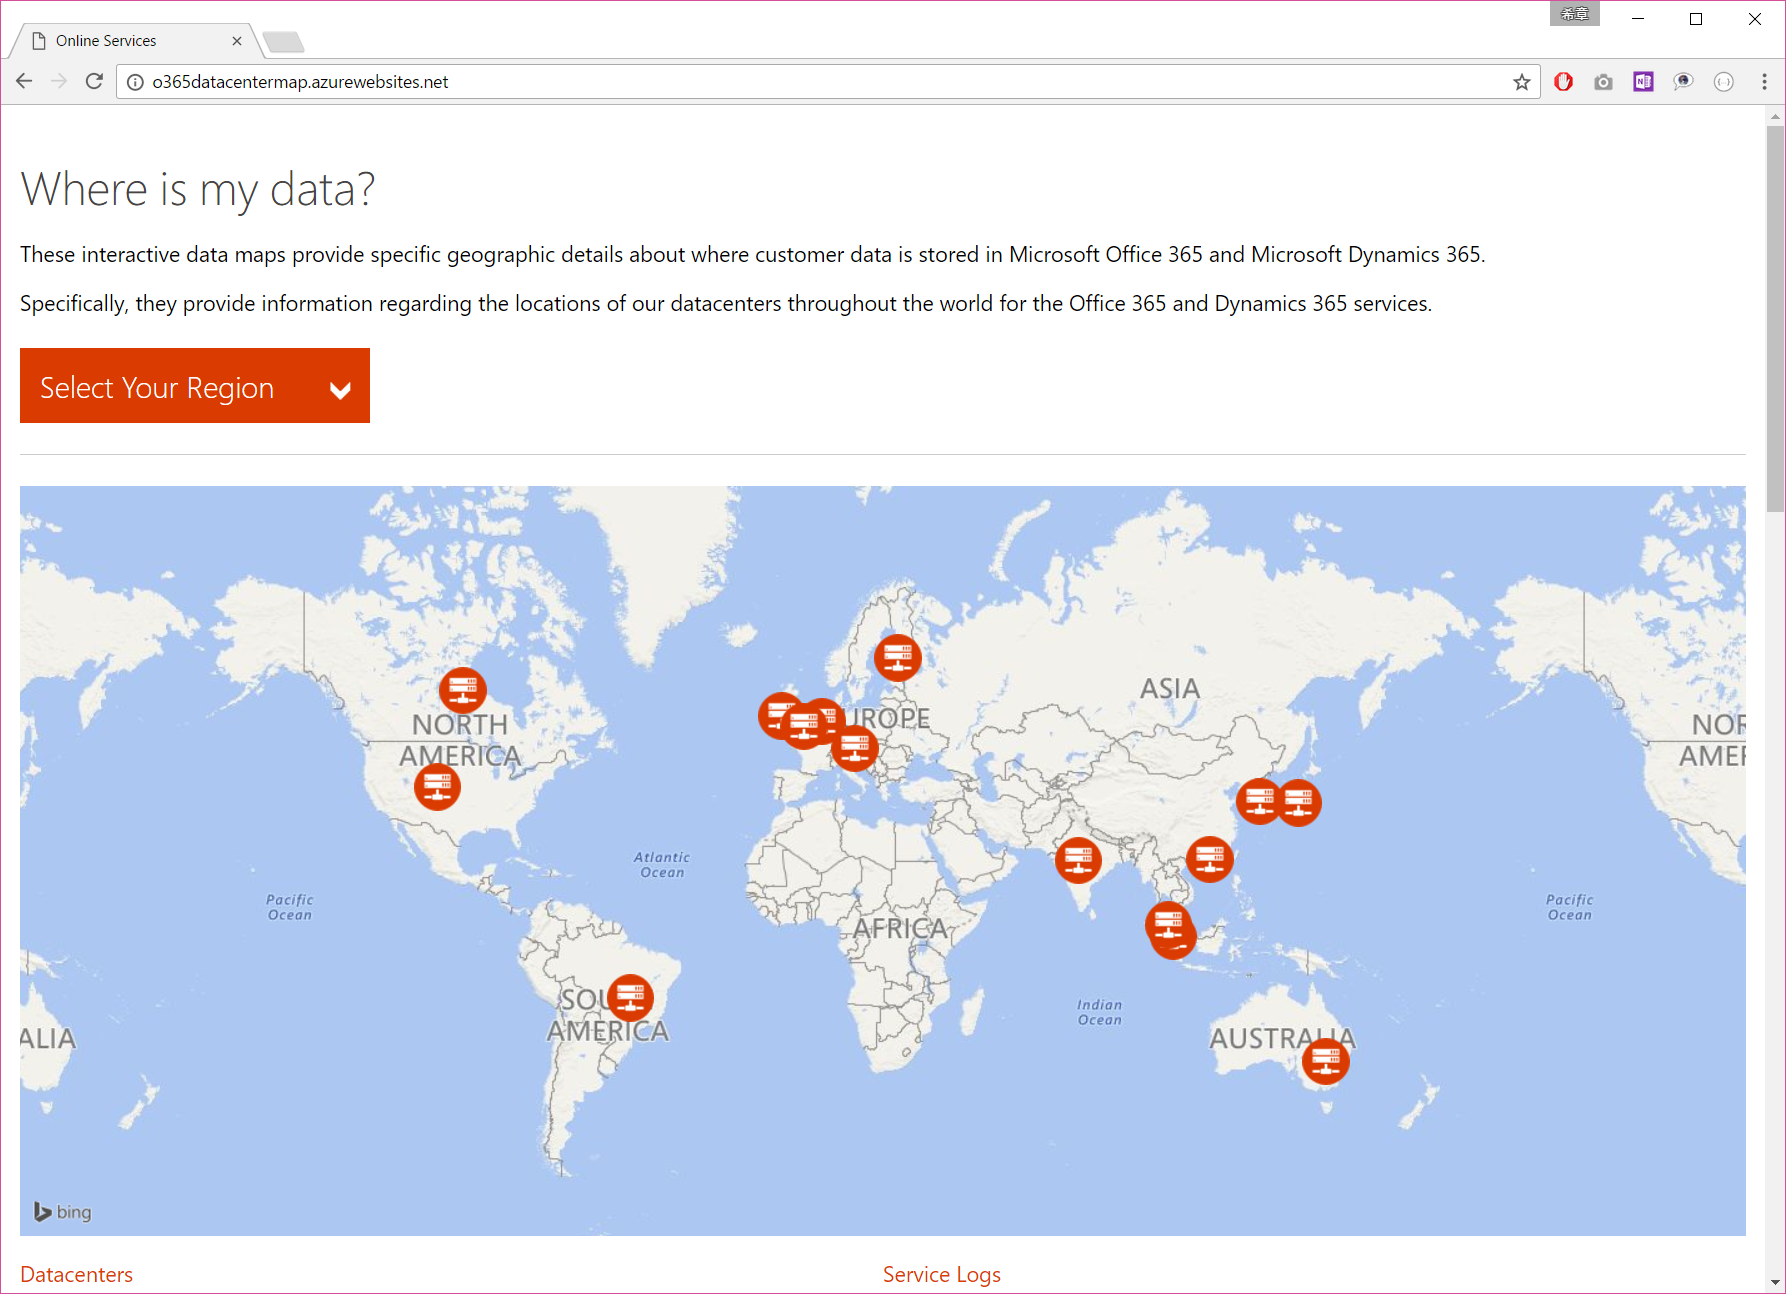Open the datacenter marker in Canada
1786x1294 pixels.
point(462,689)
